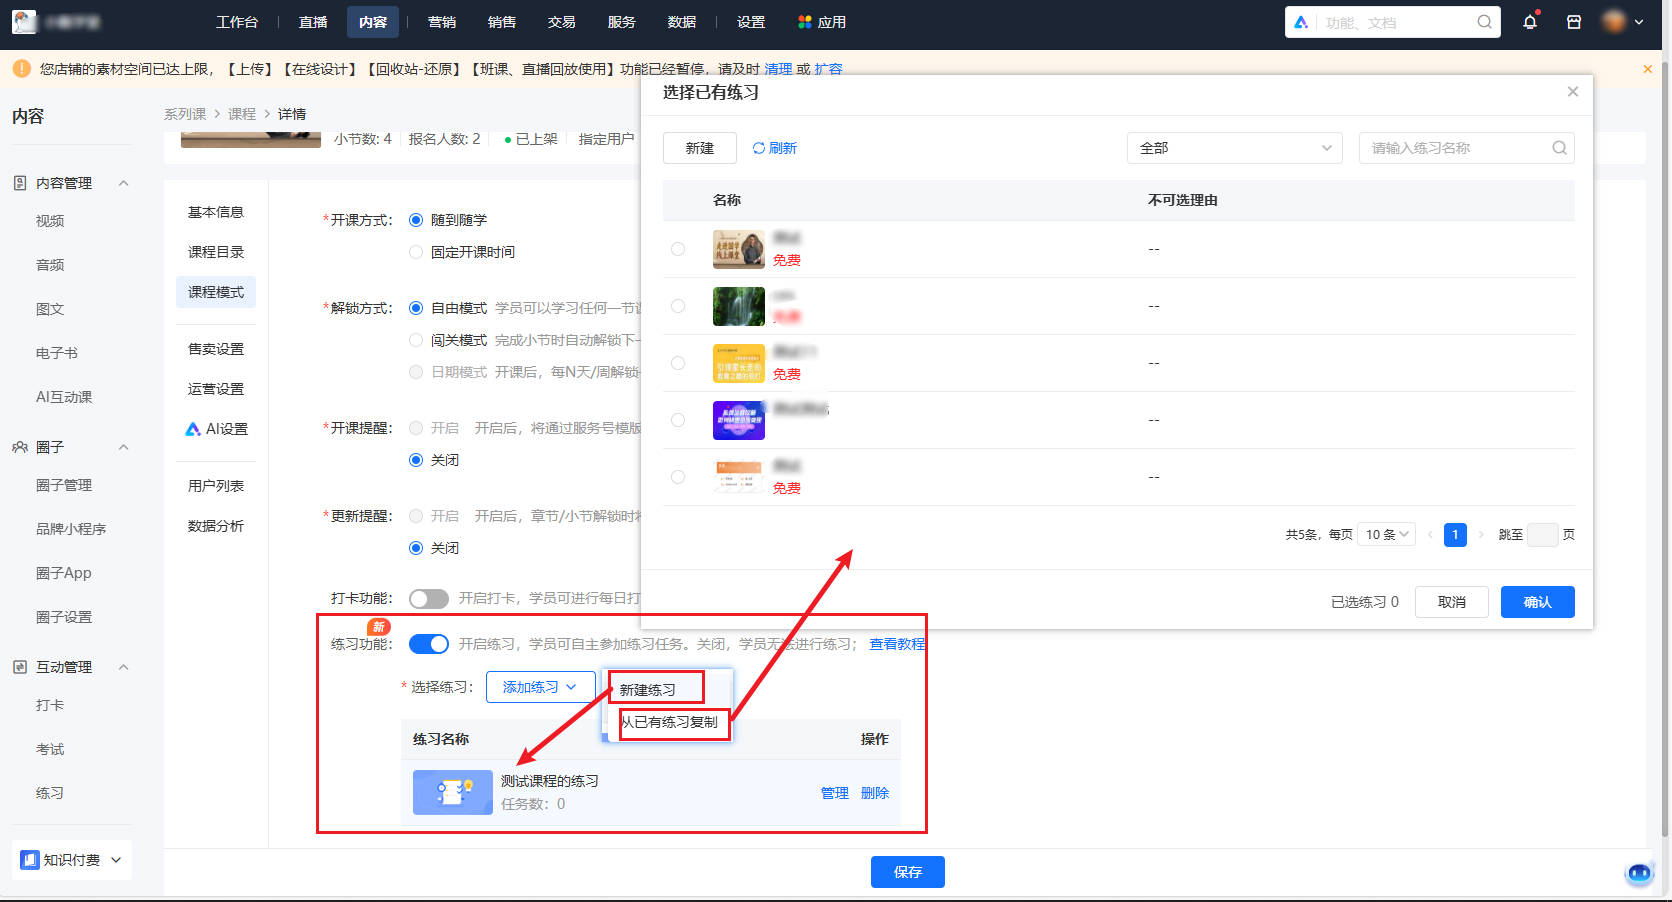Click the 保存 button
The image size is (1672, 902).
(x=907, y=871)
